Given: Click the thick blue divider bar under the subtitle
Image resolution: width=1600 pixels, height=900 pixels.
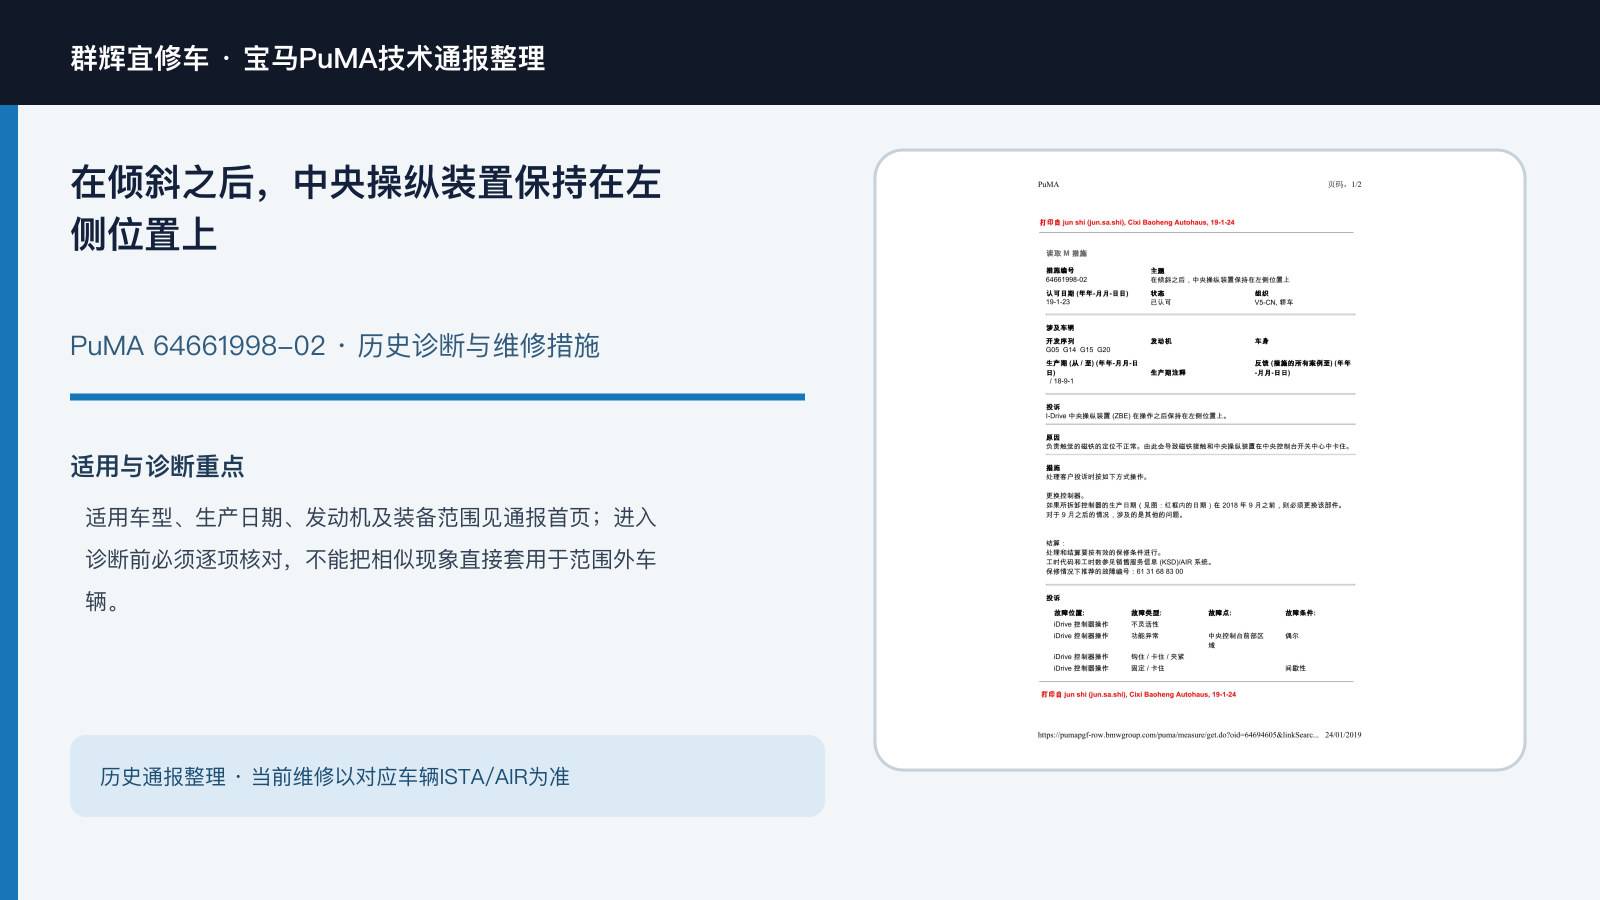Looking at the screenshot, I should pos(437,397).
